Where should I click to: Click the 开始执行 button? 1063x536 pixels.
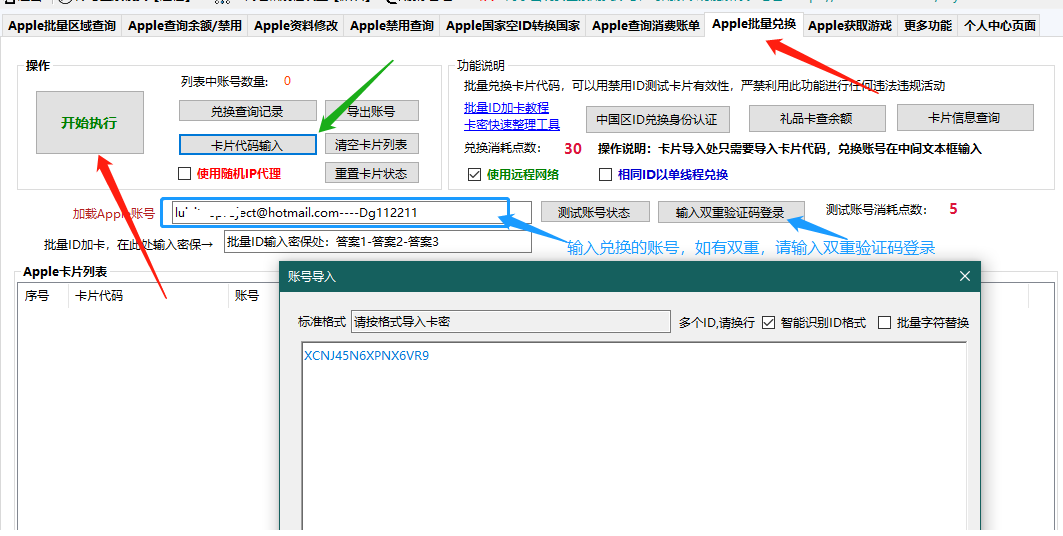point(89,123)
